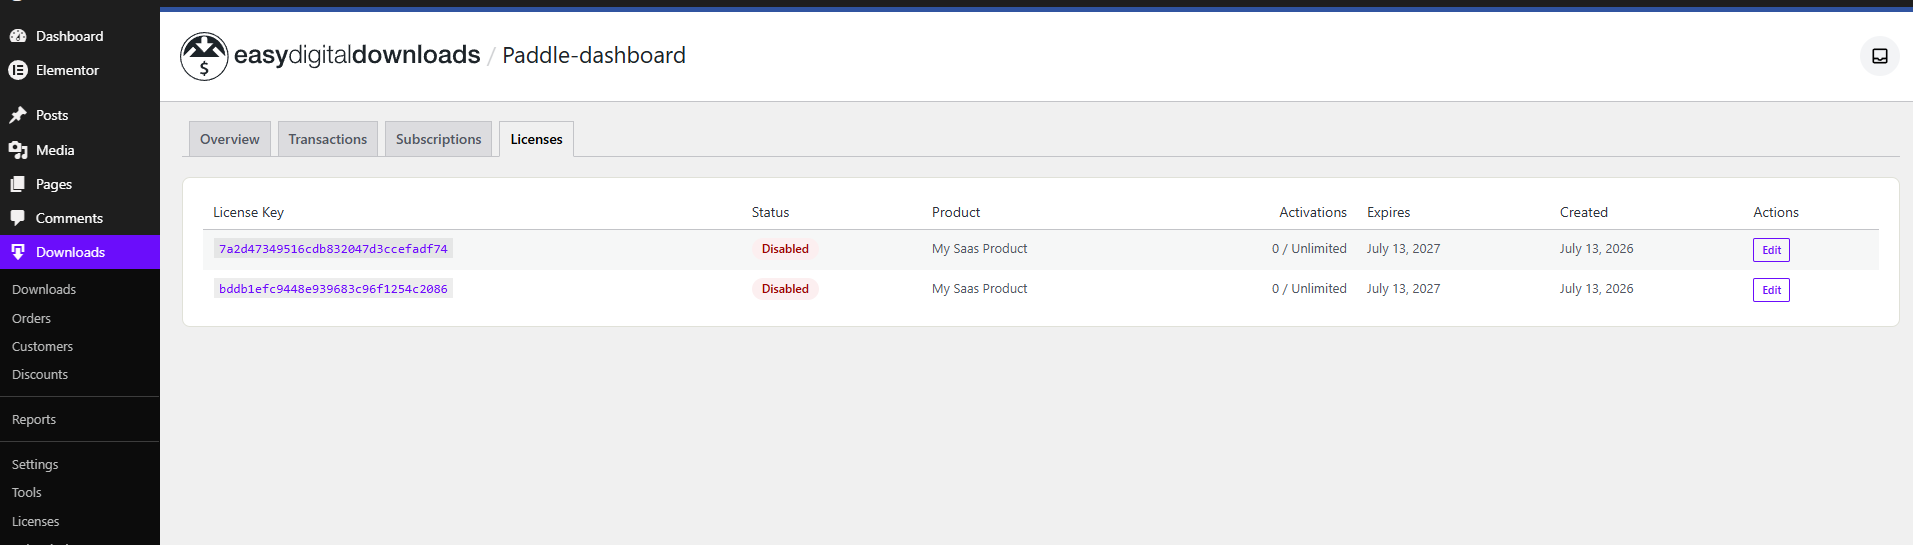This screenshot has width=1913, height=545.
Task: Click 0 / Unlimited in 7a2d4734 row
Action: point(1309,248)
